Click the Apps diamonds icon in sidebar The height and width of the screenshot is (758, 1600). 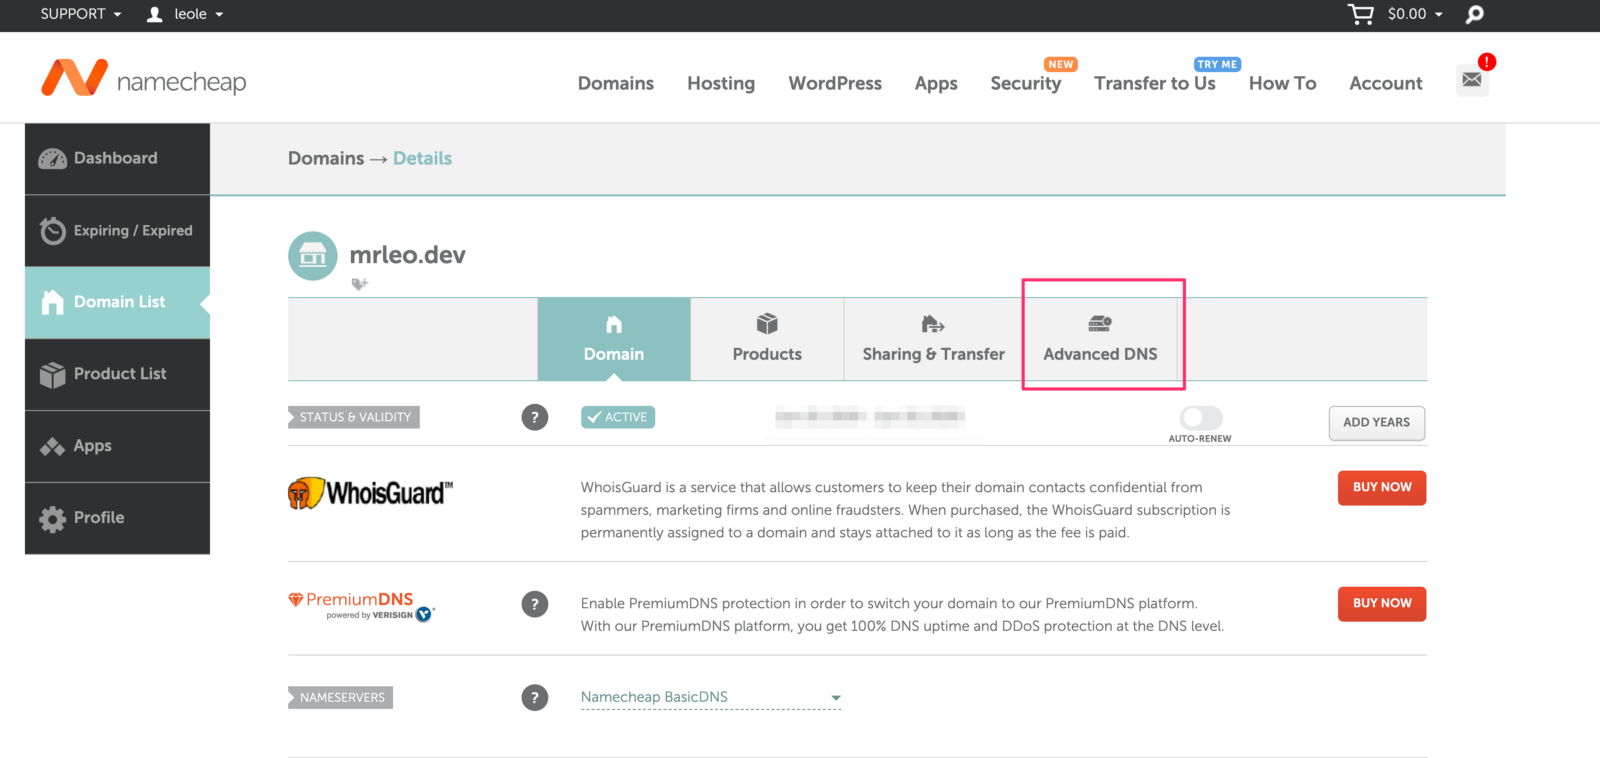tap(52, 447)
